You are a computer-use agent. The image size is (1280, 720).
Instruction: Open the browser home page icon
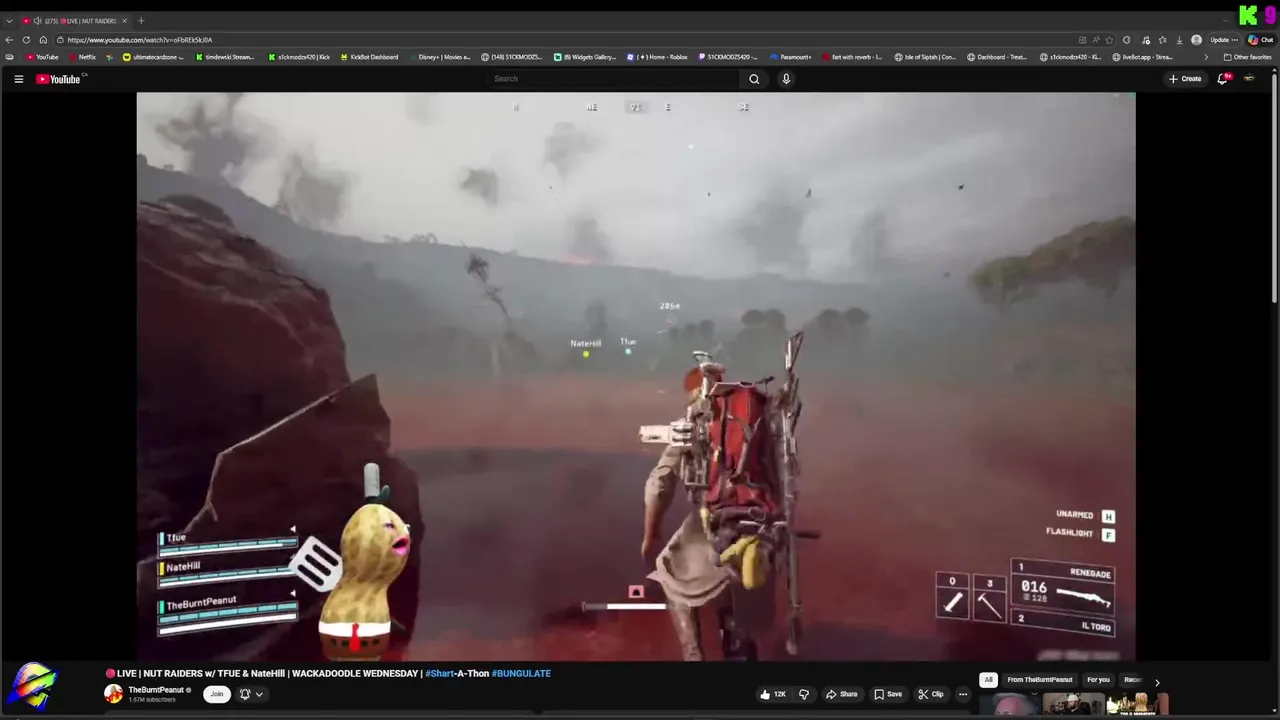[x=43, y=40]
